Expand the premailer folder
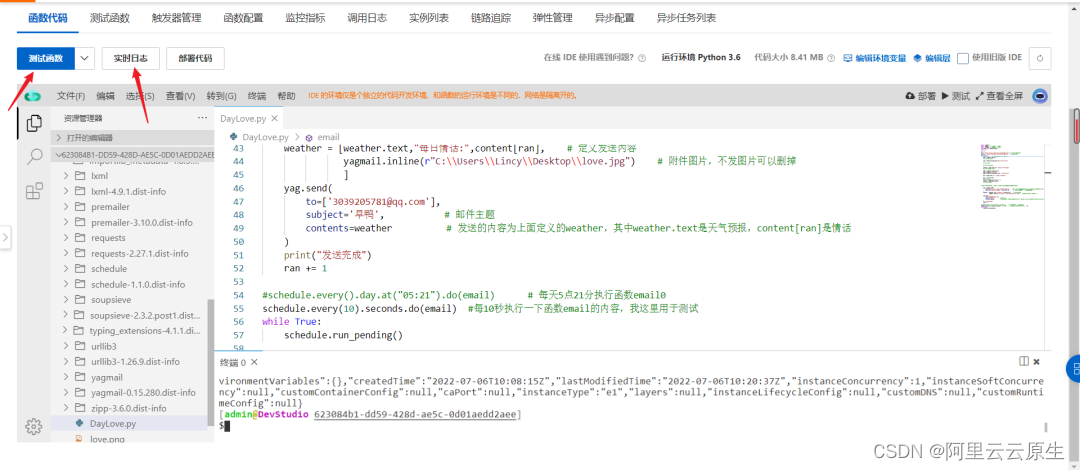This screenshot has width=1080, height=470. (66, 207)
